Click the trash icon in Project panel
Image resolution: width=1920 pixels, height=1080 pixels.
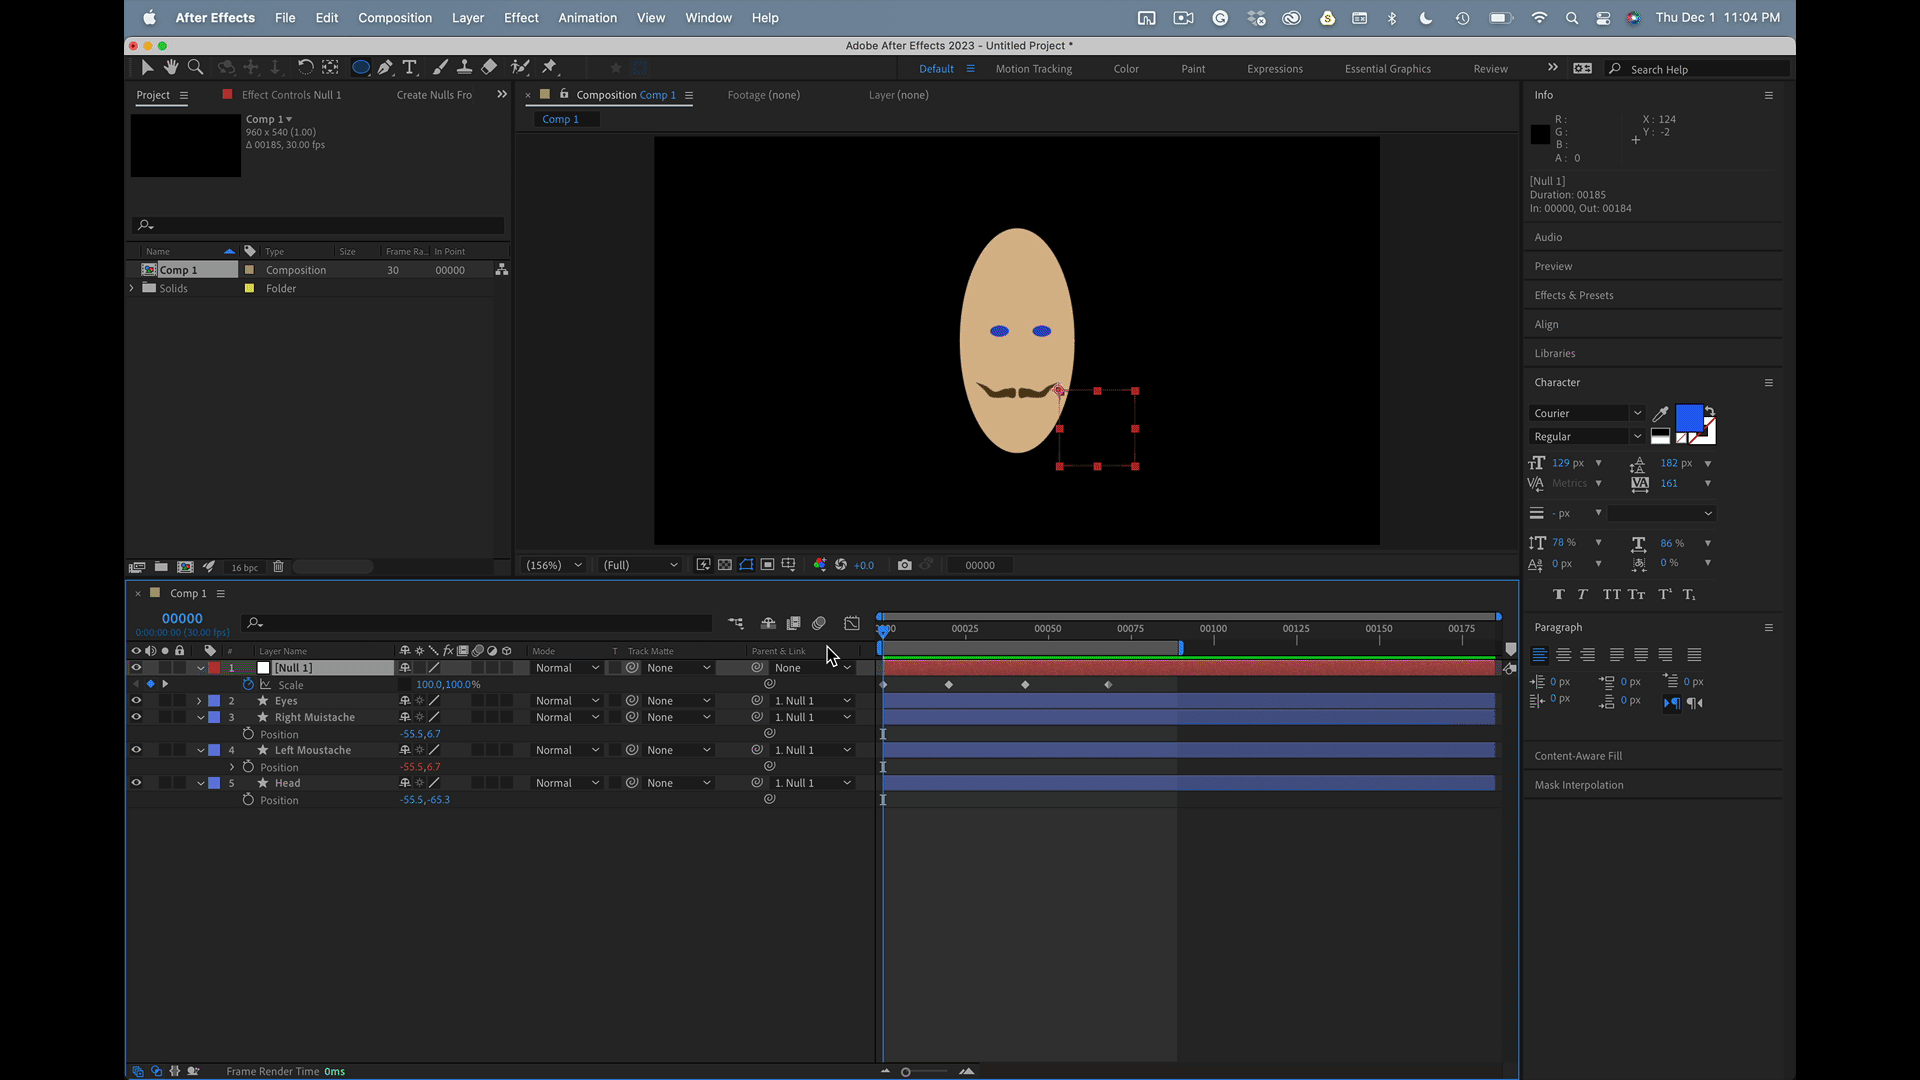coord(278,567)
